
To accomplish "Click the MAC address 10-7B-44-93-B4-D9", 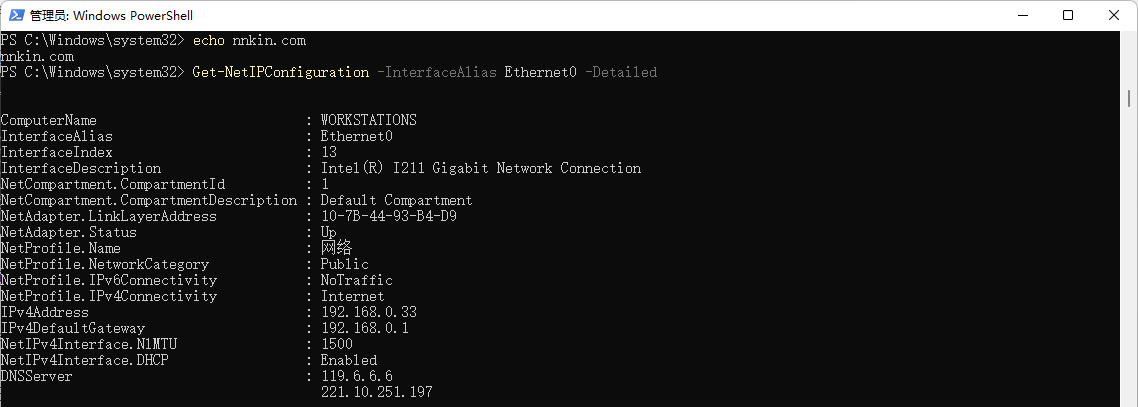I will [388, 216].
